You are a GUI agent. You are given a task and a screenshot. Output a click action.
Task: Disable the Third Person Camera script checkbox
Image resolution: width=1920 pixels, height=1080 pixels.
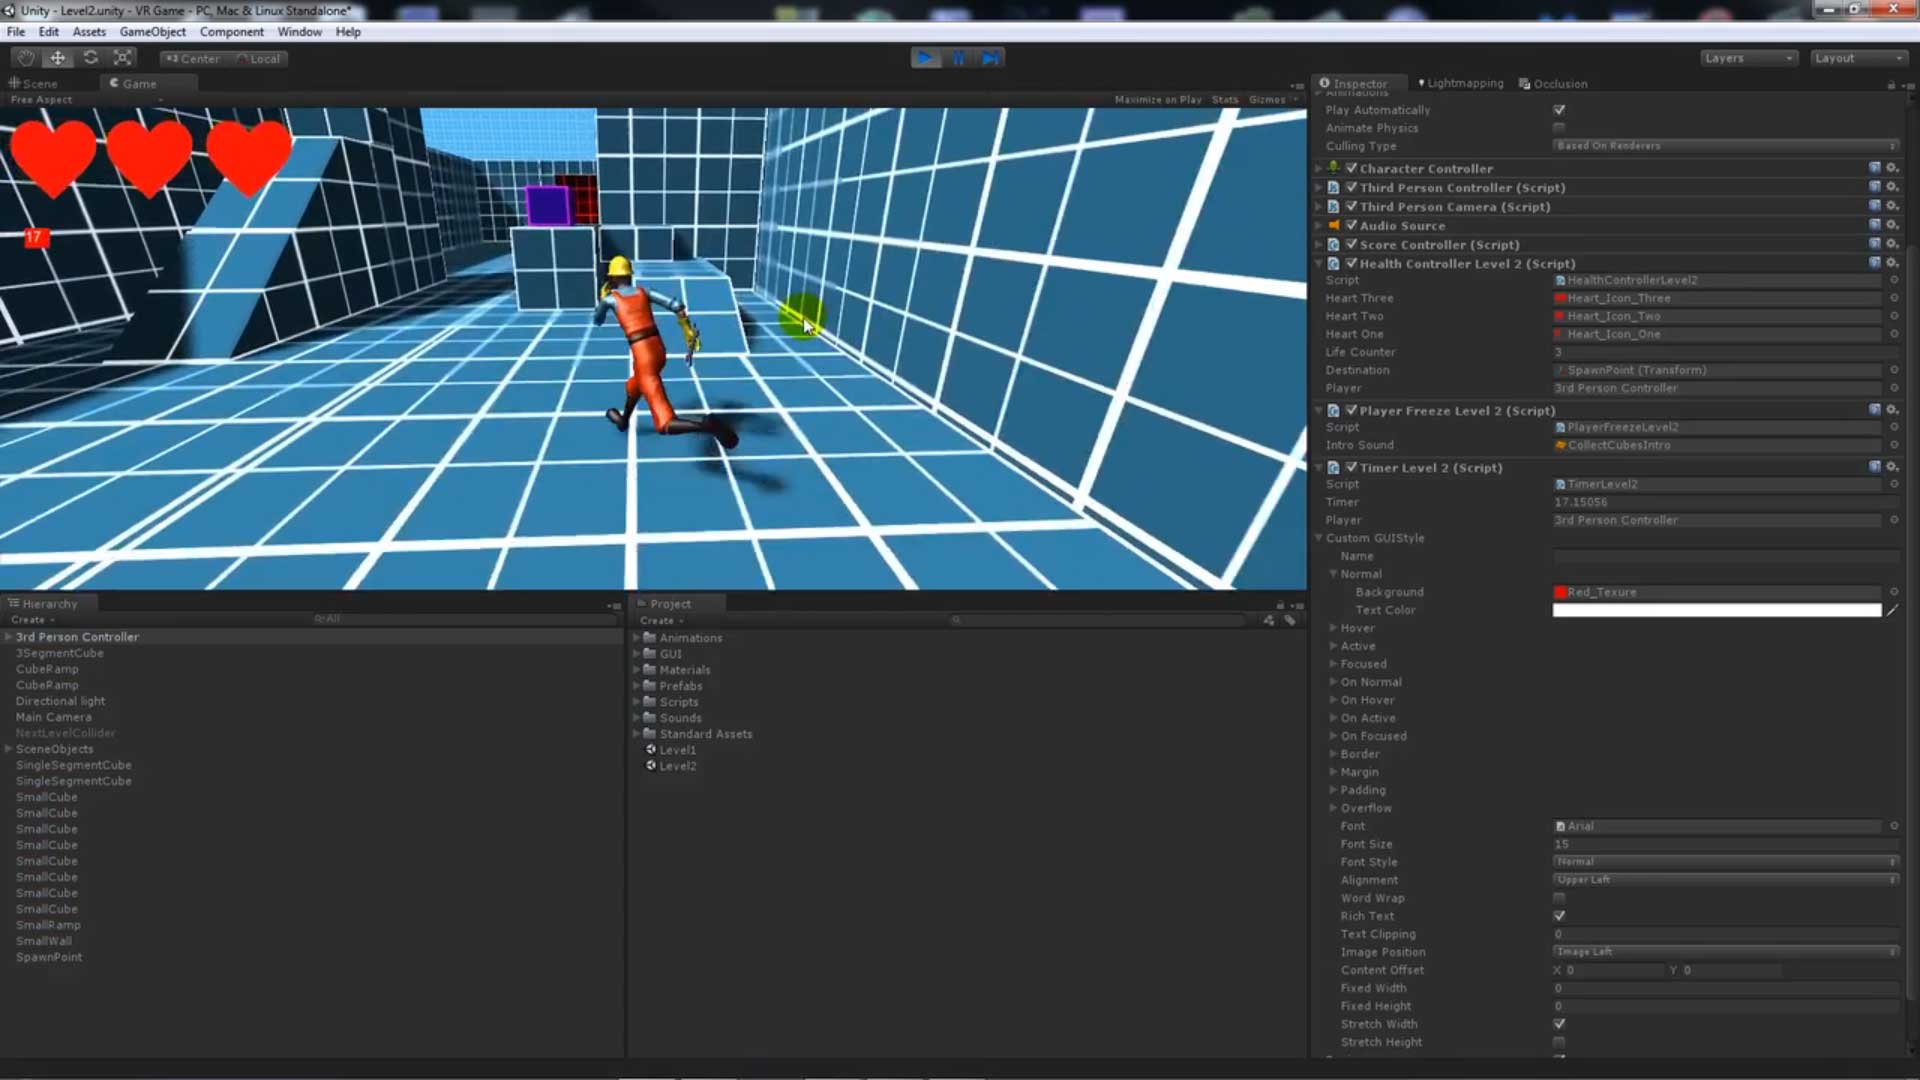pyautogui.click(x=1351, y=206)
